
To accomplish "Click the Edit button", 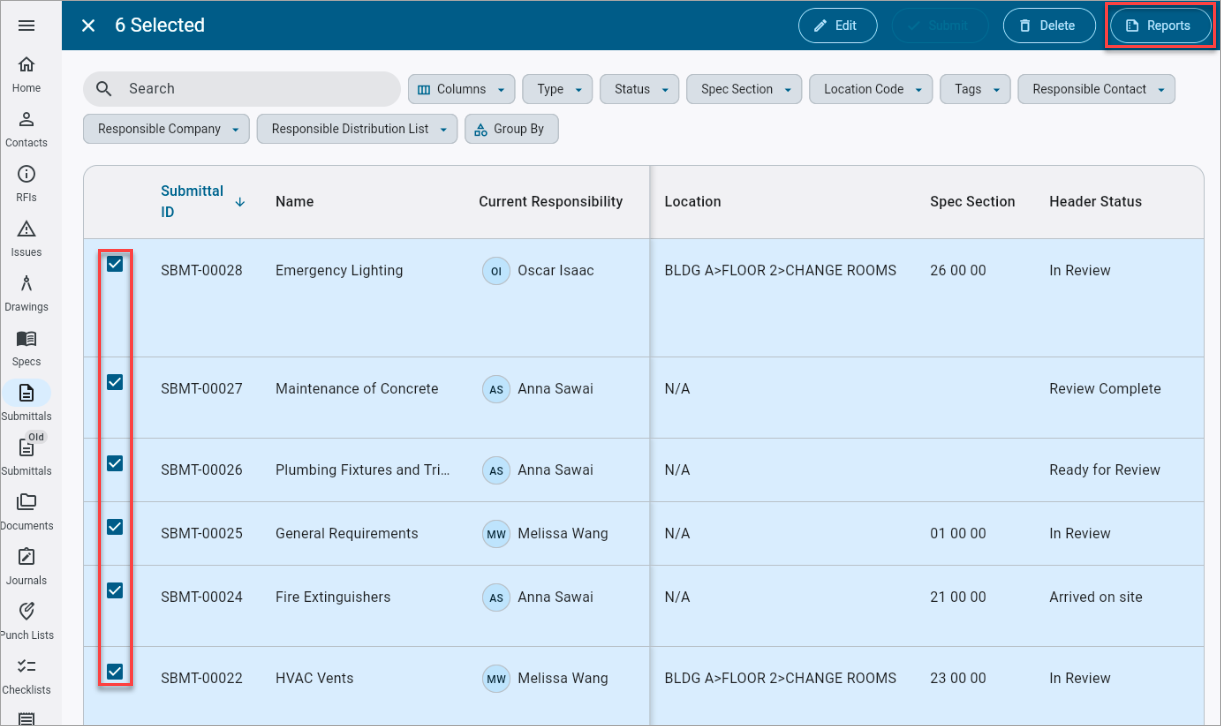I will [x=837, y=26].
